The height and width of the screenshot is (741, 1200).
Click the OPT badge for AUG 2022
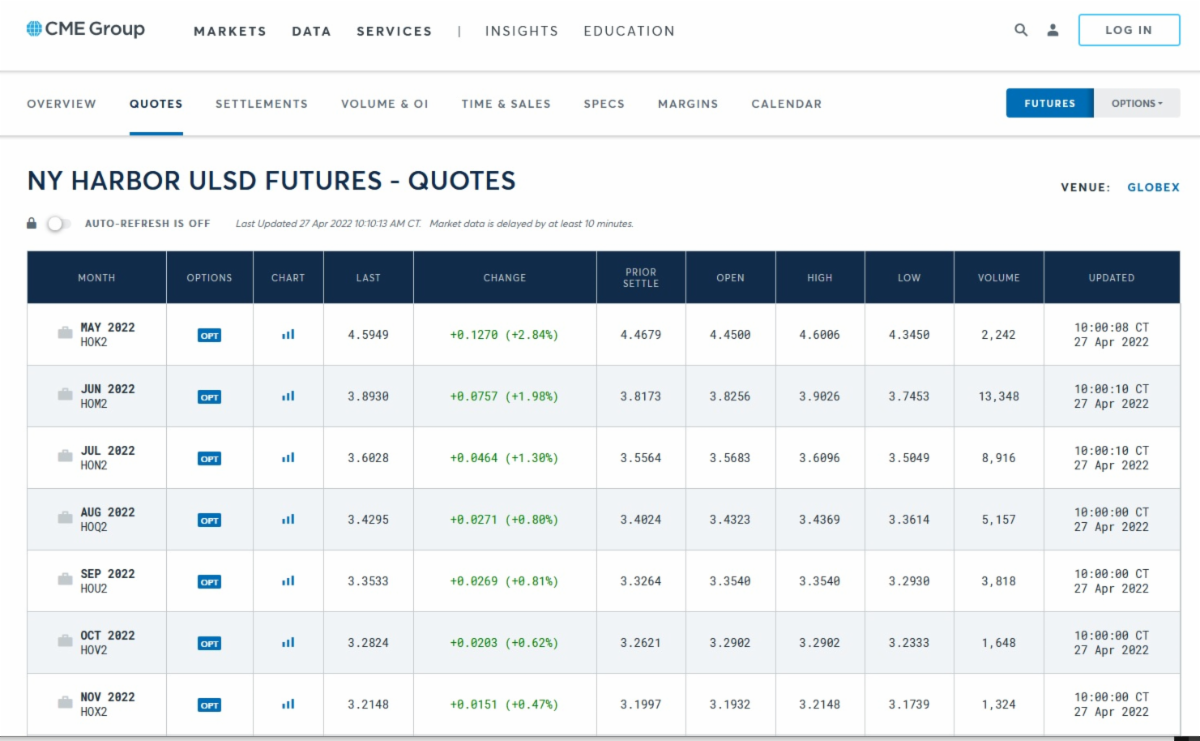209,520
